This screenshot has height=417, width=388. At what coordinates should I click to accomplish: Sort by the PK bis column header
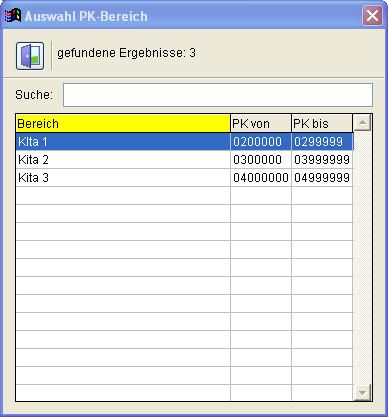click(x=322, y=124)
